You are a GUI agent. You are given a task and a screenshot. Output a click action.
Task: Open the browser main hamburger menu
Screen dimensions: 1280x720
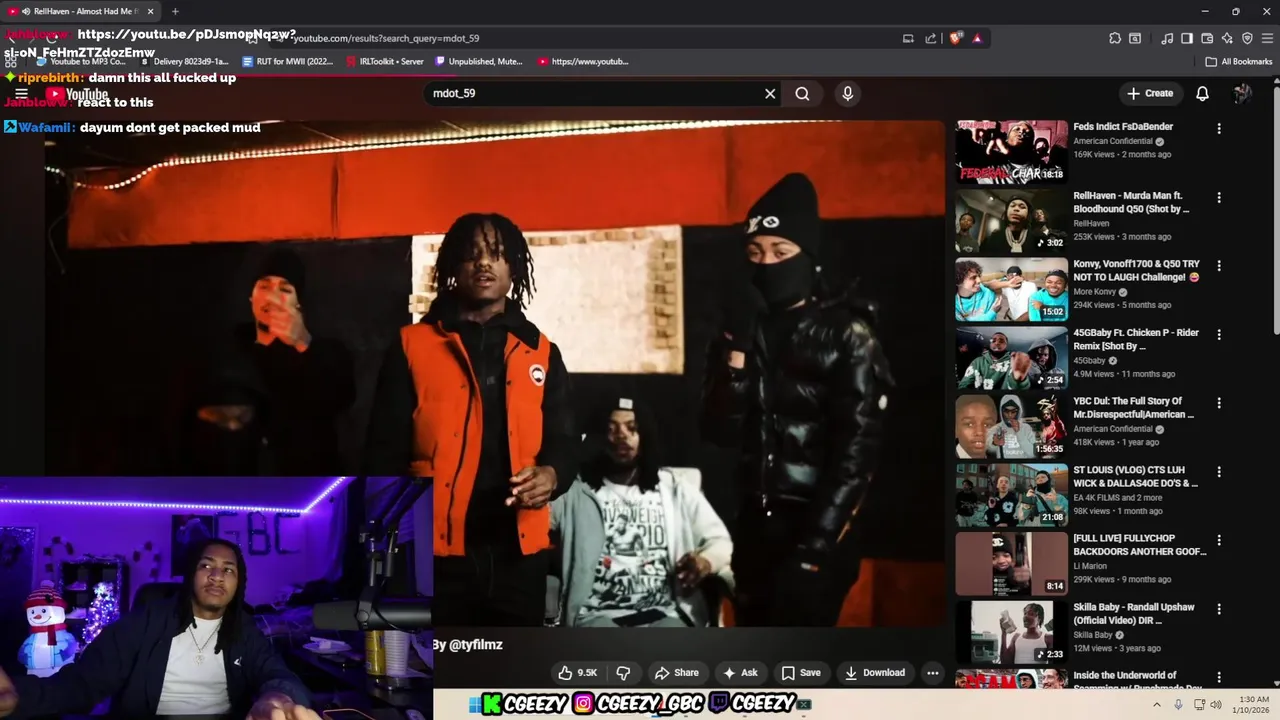(x=1267, y=38)
